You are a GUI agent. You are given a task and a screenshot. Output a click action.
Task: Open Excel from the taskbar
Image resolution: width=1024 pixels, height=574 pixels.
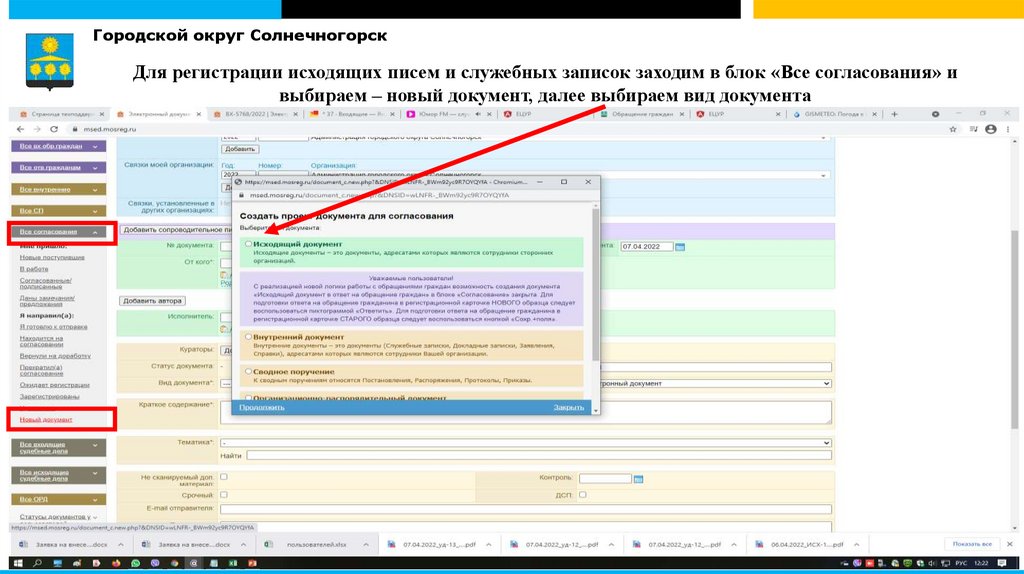(233, 563)
